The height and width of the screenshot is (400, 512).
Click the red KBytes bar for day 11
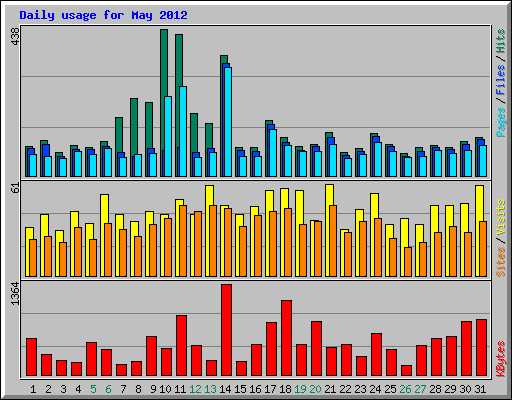pyautogui.click(x=181, y=346)
